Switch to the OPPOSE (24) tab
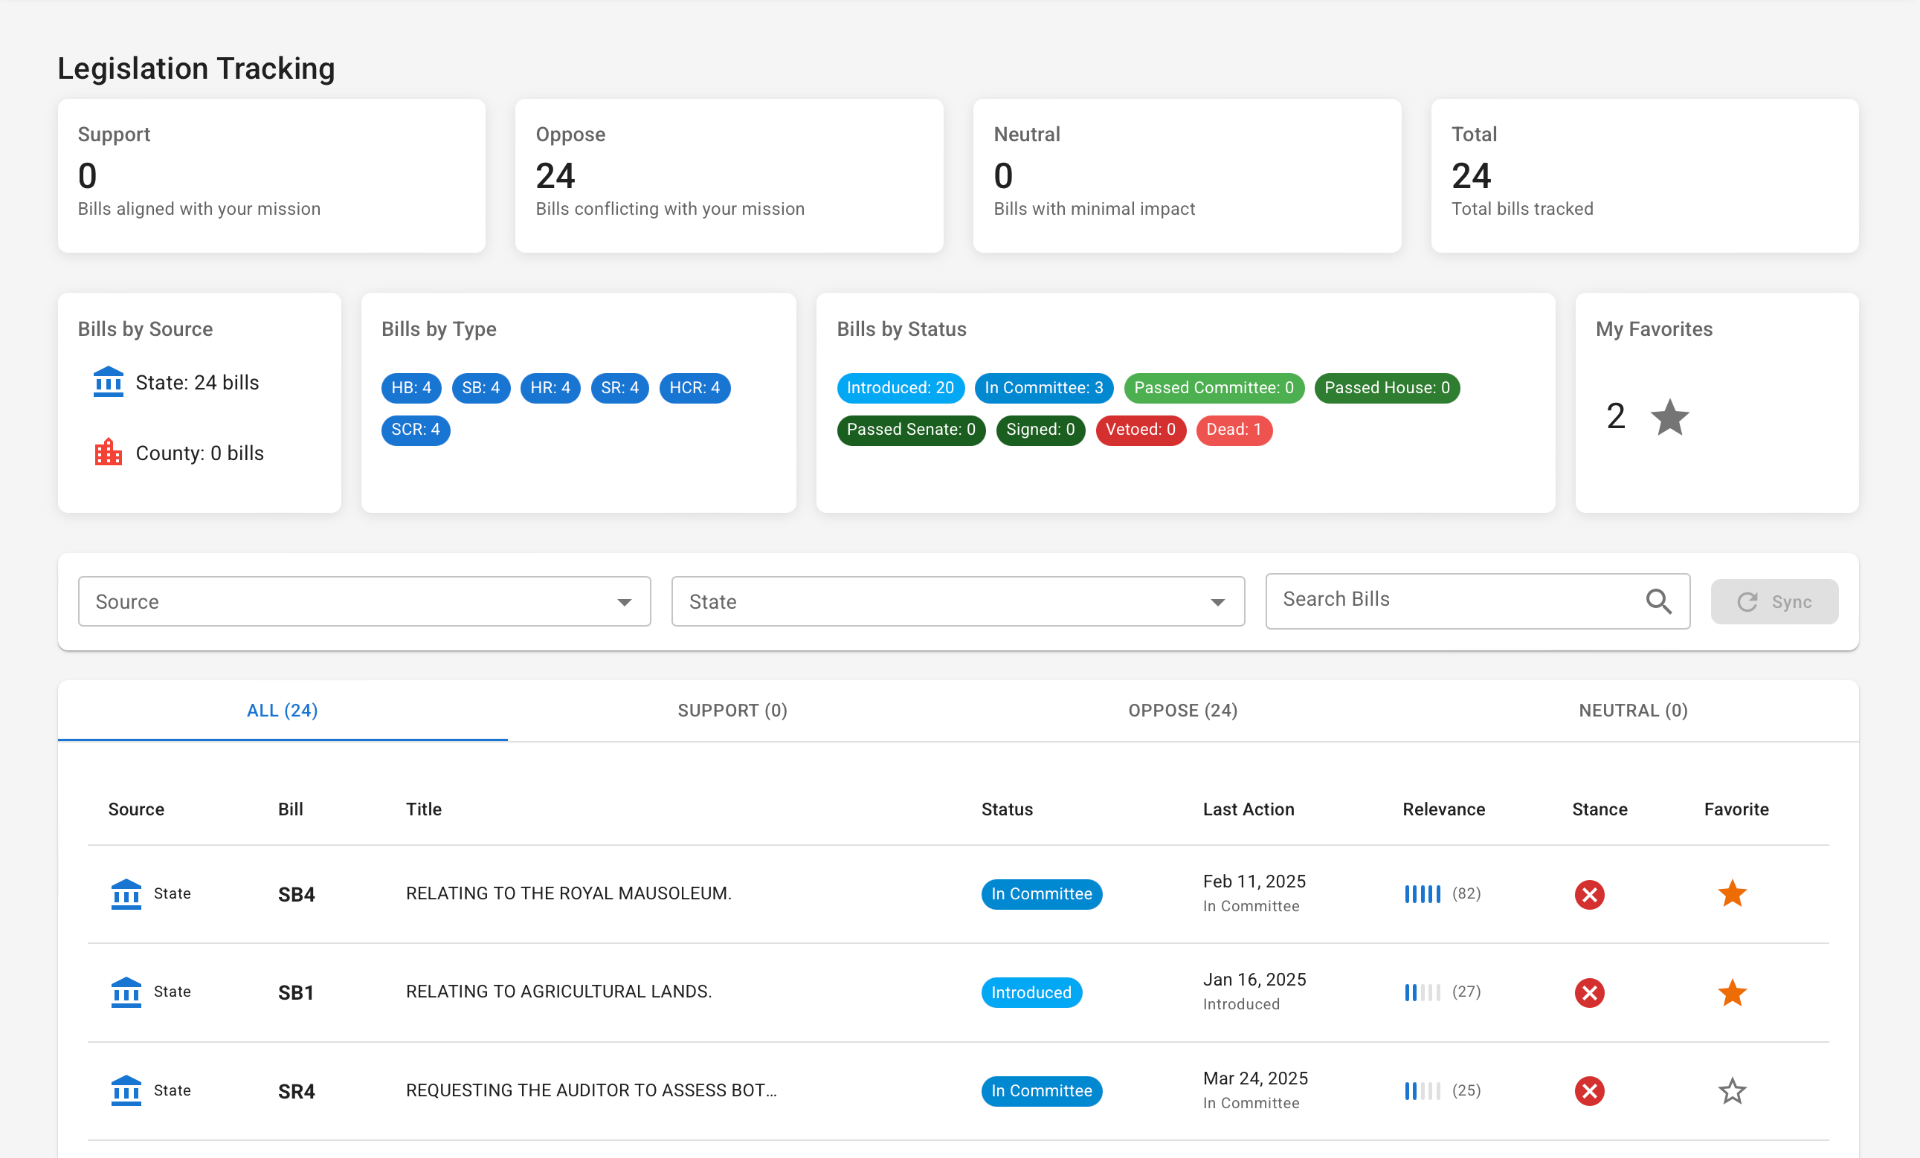This screenshot has height=1158, width=1920. point(1182,711)
